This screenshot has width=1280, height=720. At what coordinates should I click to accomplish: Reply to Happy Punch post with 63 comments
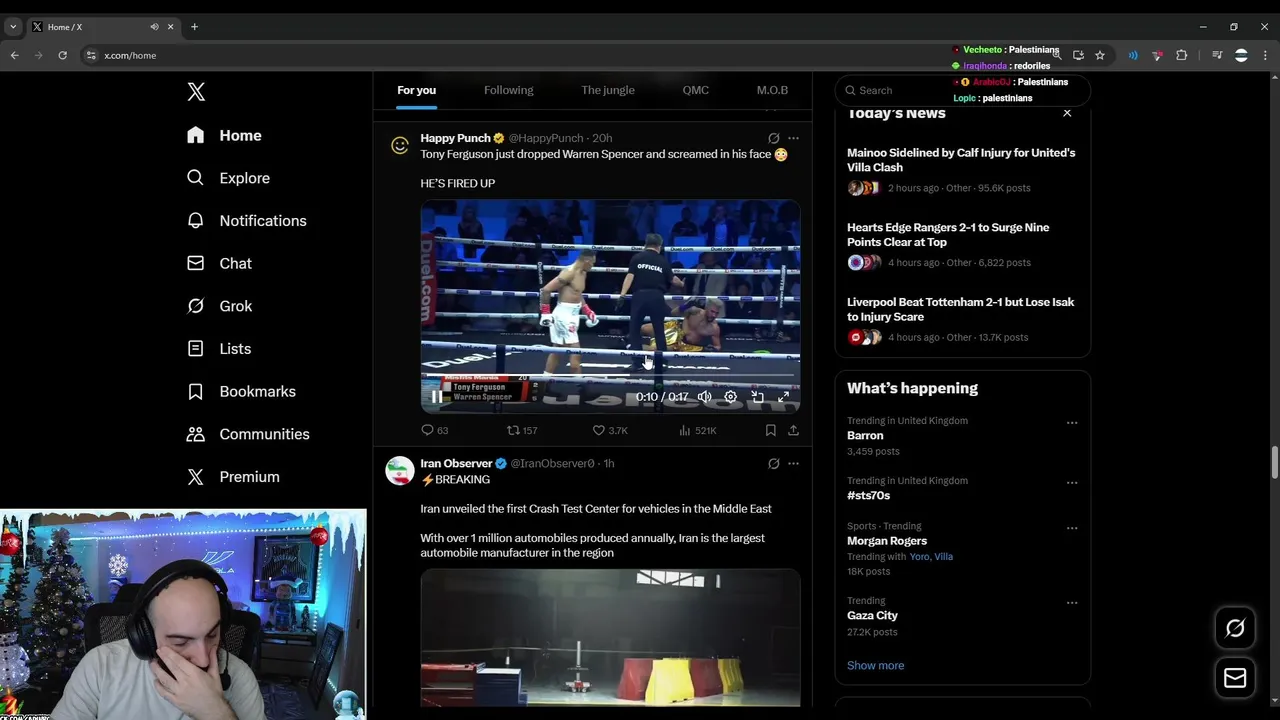pos(434,430)
